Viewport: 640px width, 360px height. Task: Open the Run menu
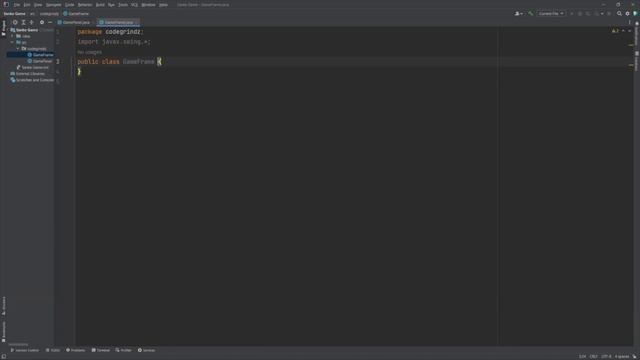click(x=111, y=5)
